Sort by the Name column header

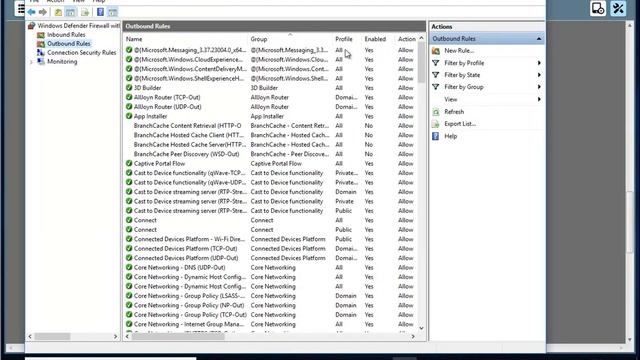tap(134, 39)
